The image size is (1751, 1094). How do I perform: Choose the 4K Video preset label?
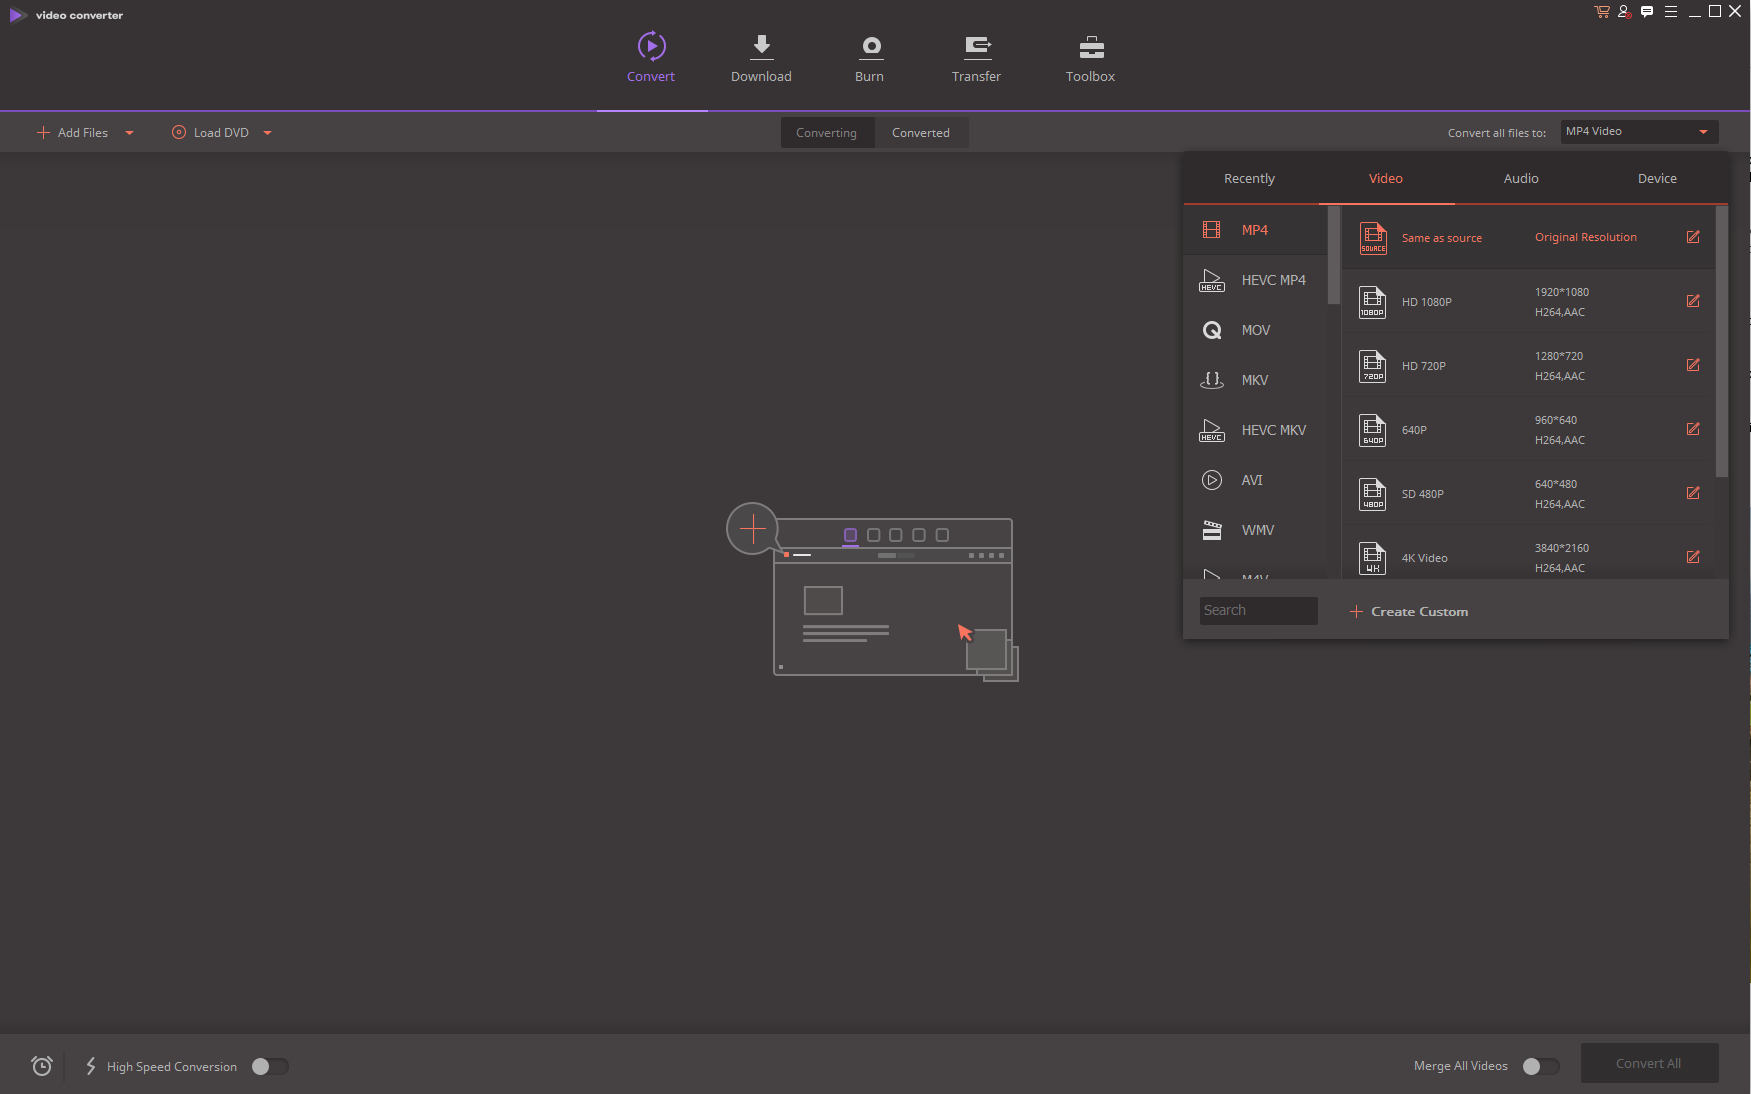click(x=1424, y=558)
